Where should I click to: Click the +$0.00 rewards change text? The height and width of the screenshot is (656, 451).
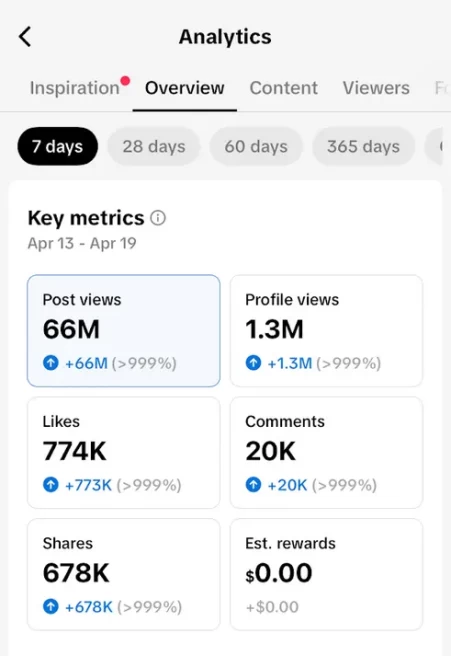pyautogui.click(x=272, y=607)
